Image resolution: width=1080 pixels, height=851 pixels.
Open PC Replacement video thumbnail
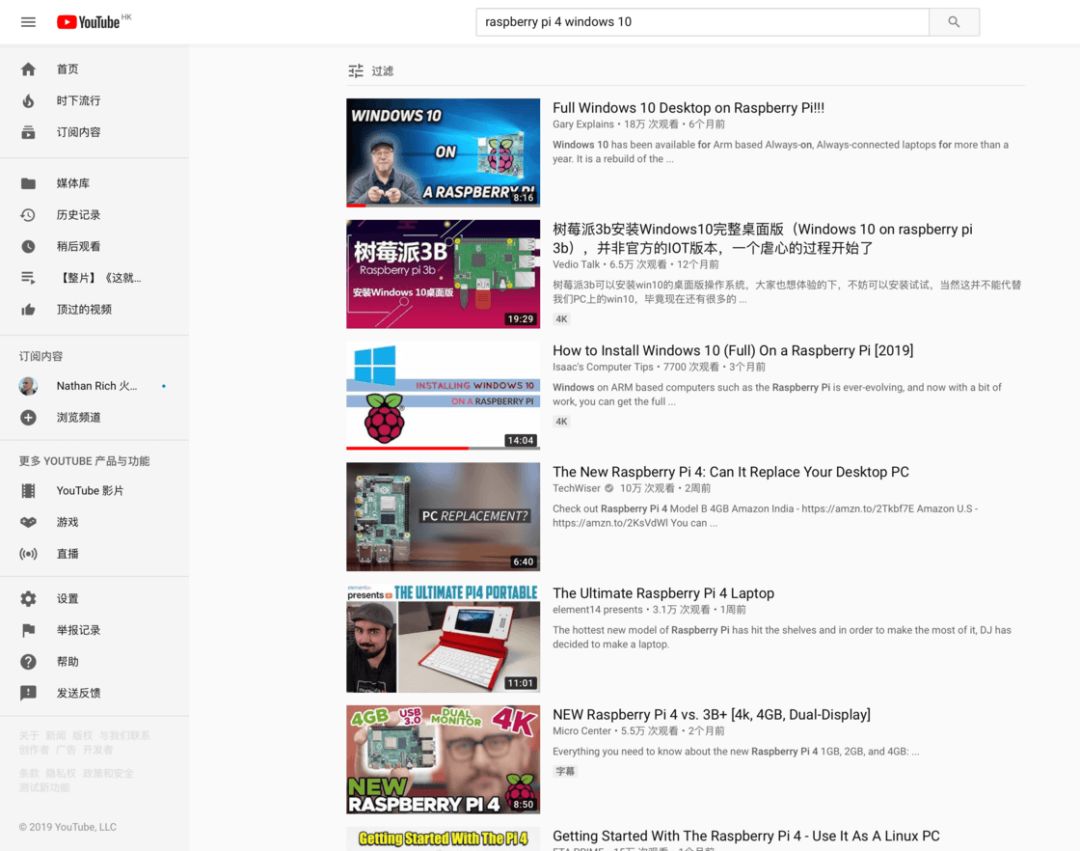(443, 516)
